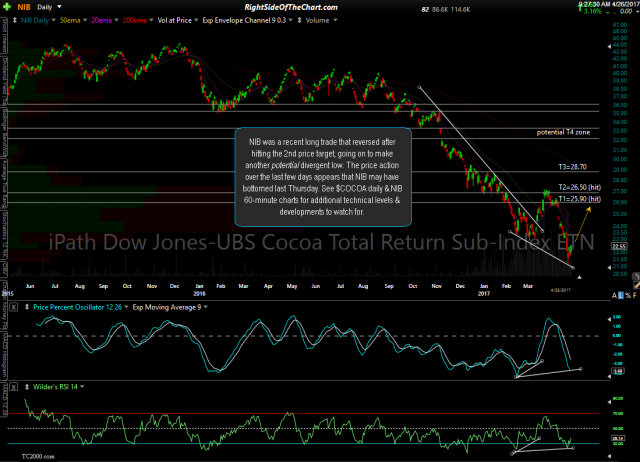Select the Average True Range sidebar tab
The image size is (640, 462).
4,183
